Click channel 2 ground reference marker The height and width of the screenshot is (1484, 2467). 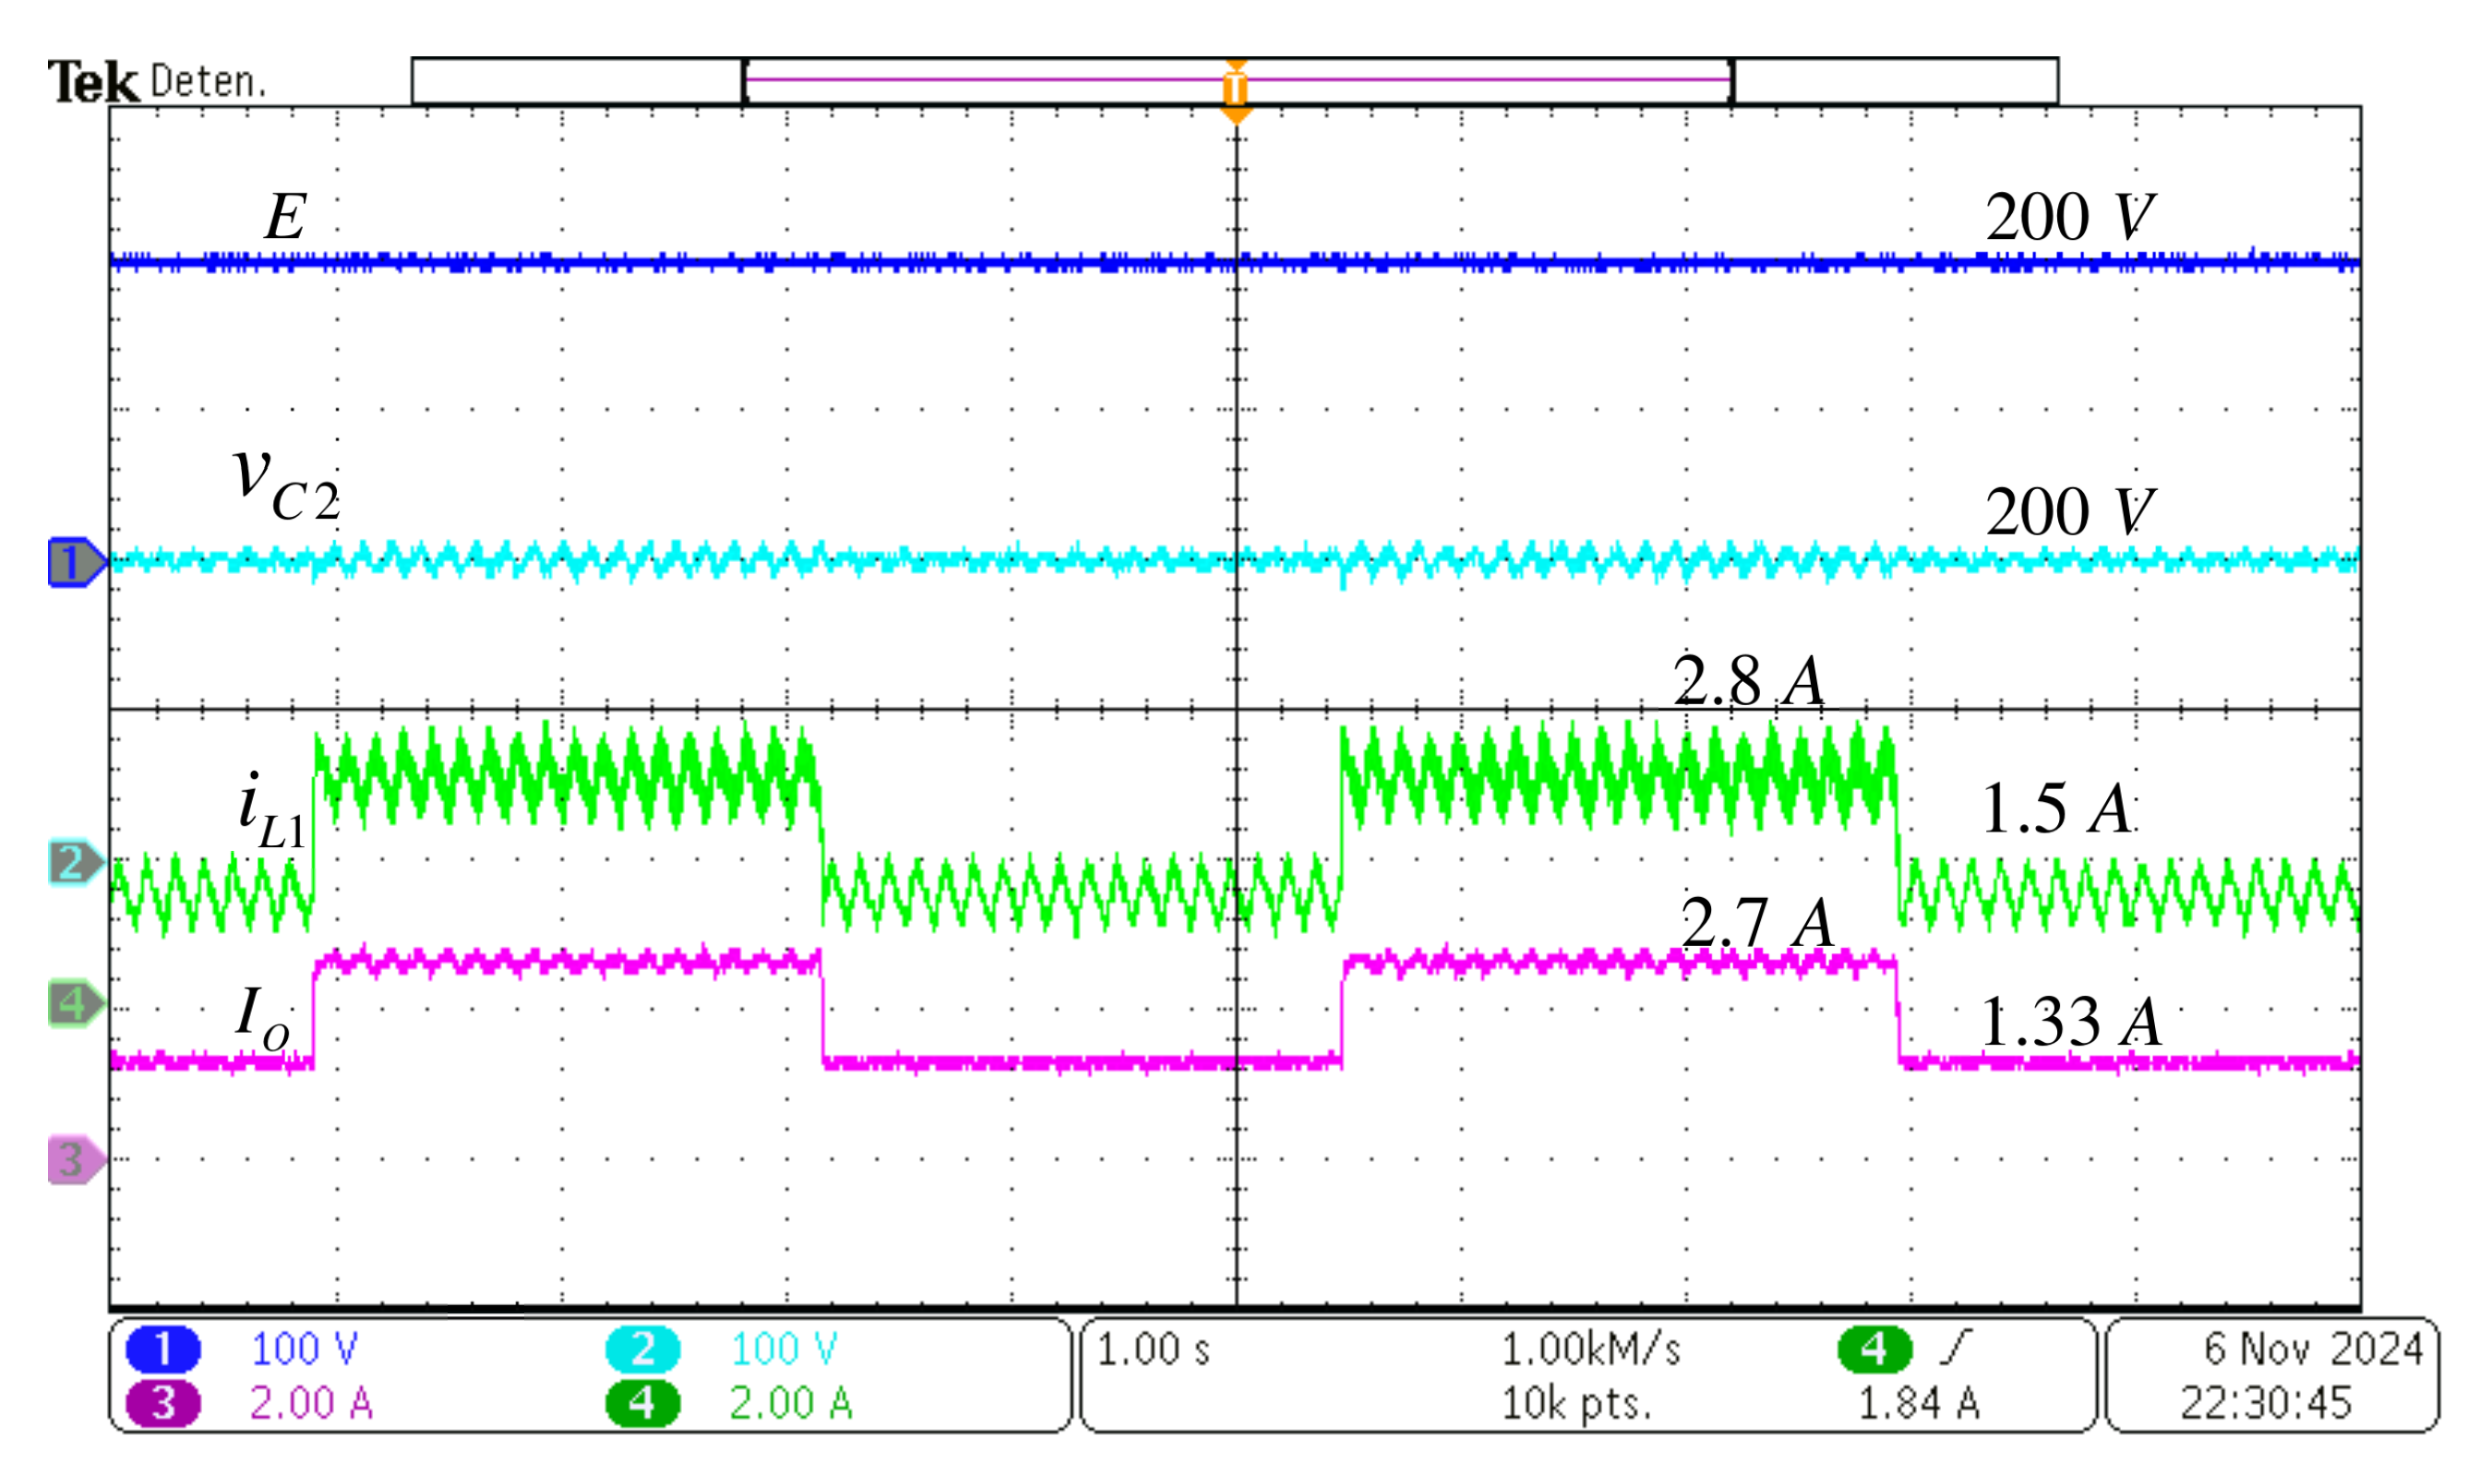pos(77,862)
